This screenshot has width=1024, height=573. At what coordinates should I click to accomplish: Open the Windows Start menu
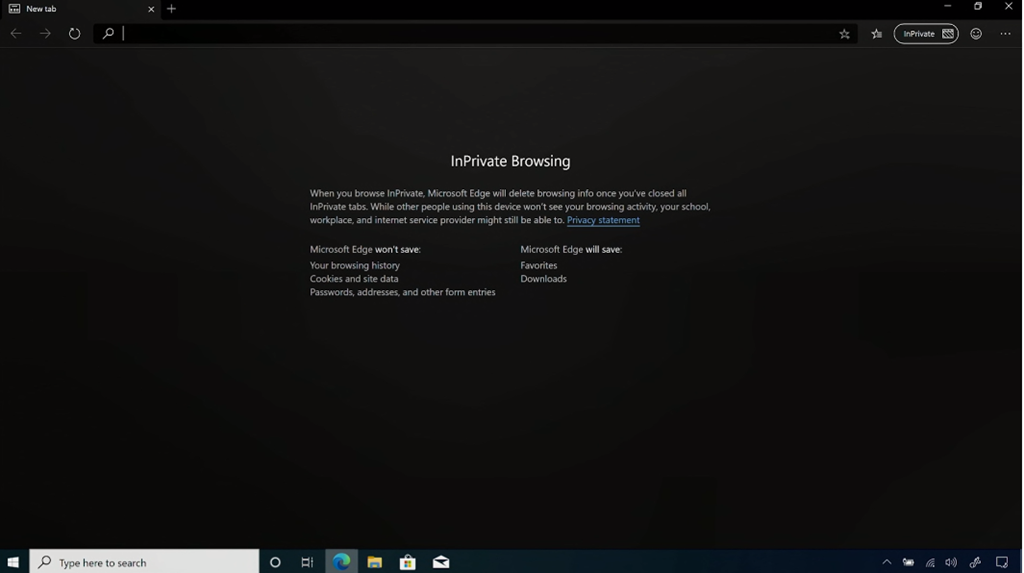tap(13, 562)
